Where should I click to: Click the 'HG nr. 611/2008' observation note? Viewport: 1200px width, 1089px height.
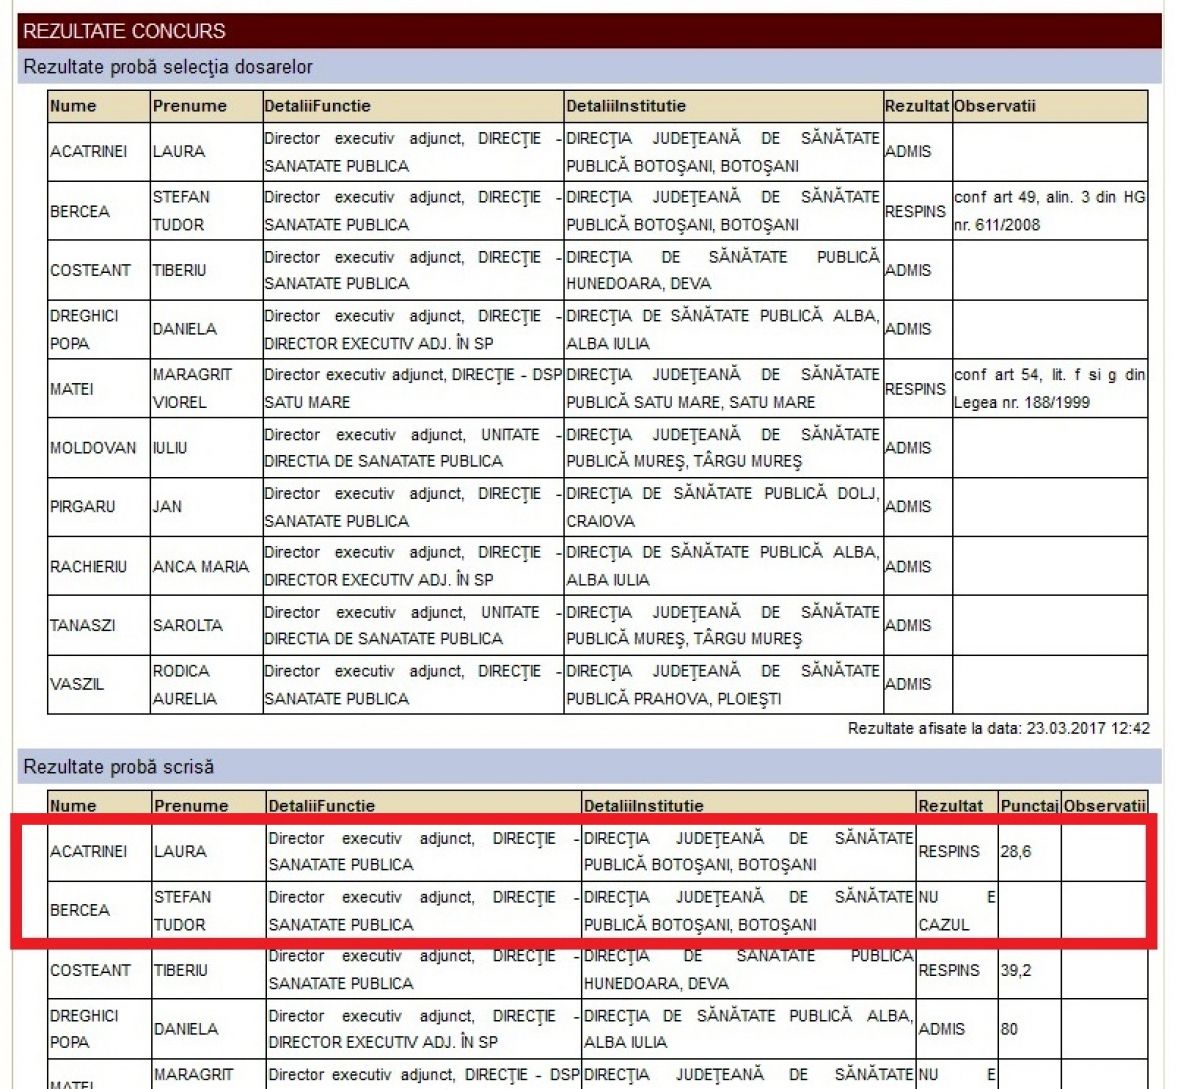point(1048,211)
